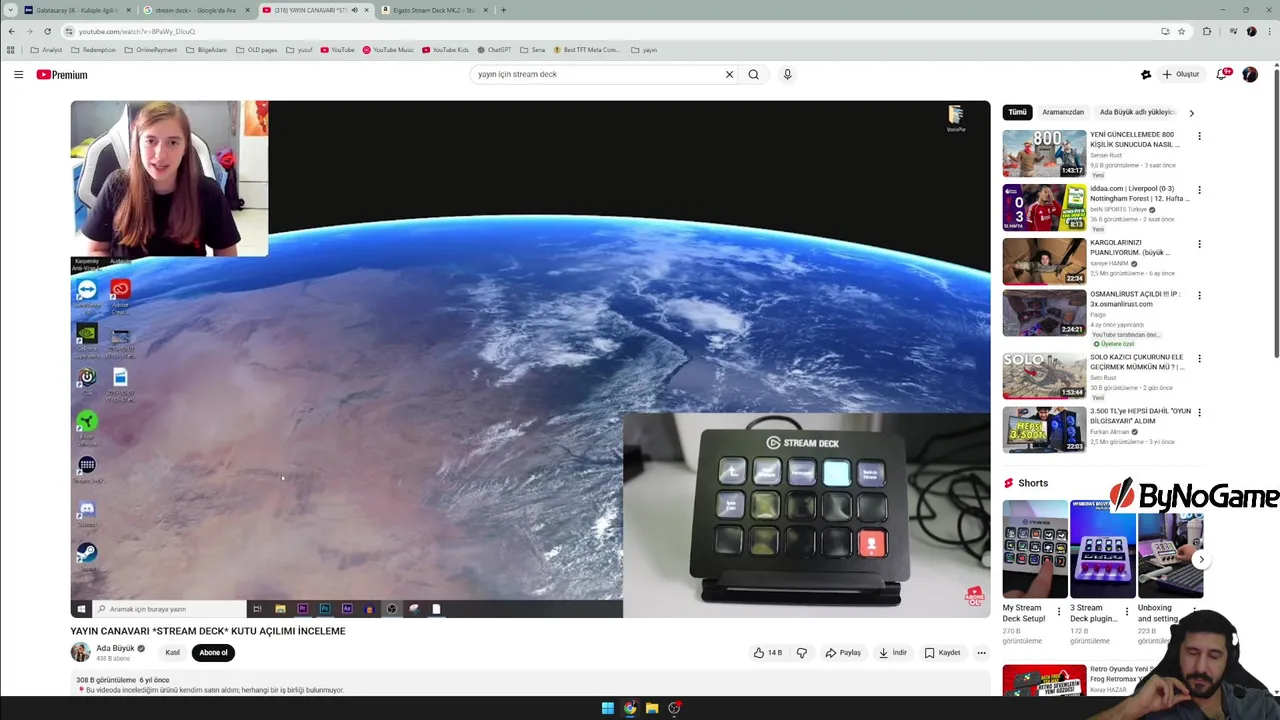Join the channel with Katıl
1280x720 pixels.
(172, 653)
